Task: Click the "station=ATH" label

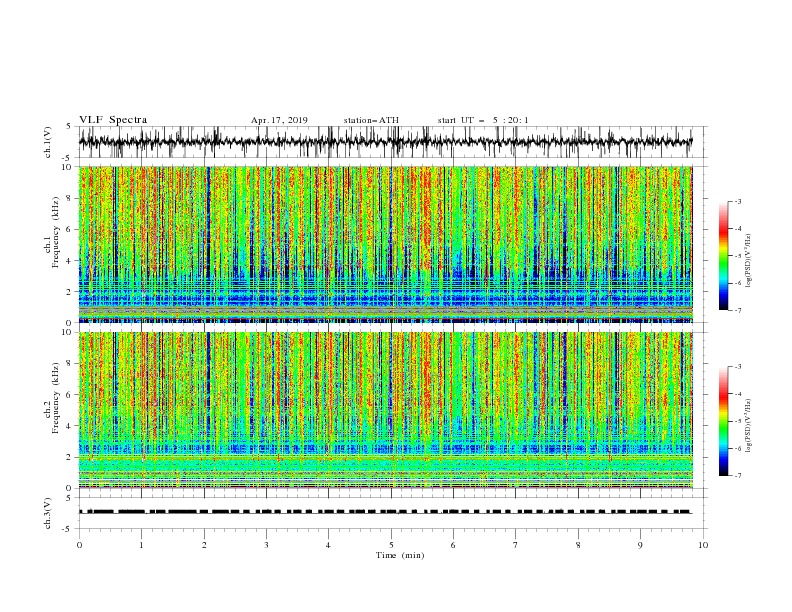Action: point(371,120)
